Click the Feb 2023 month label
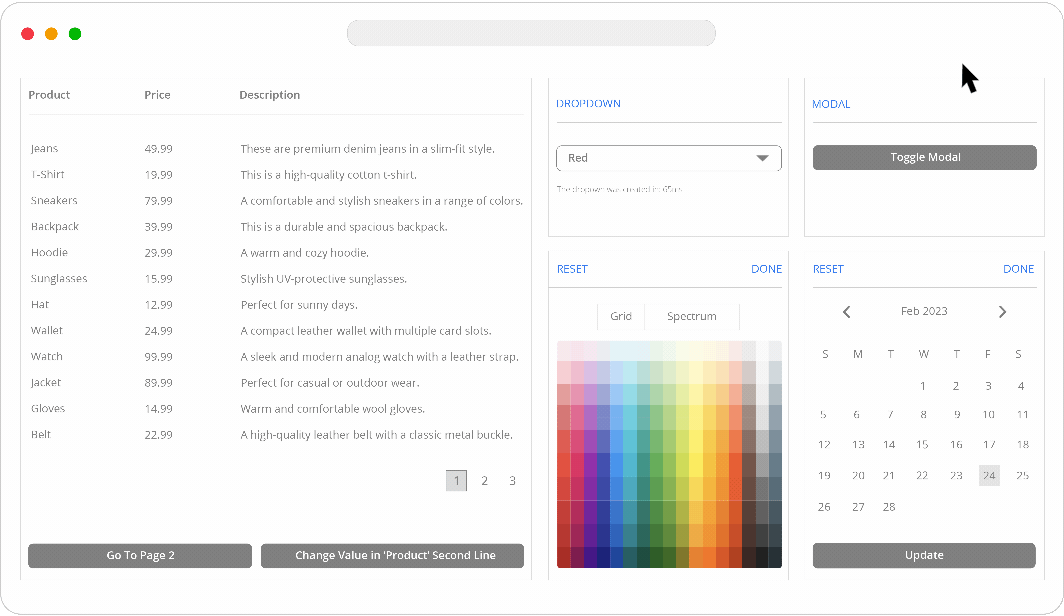Viewport: 1064px width, 616px height. 924,311
